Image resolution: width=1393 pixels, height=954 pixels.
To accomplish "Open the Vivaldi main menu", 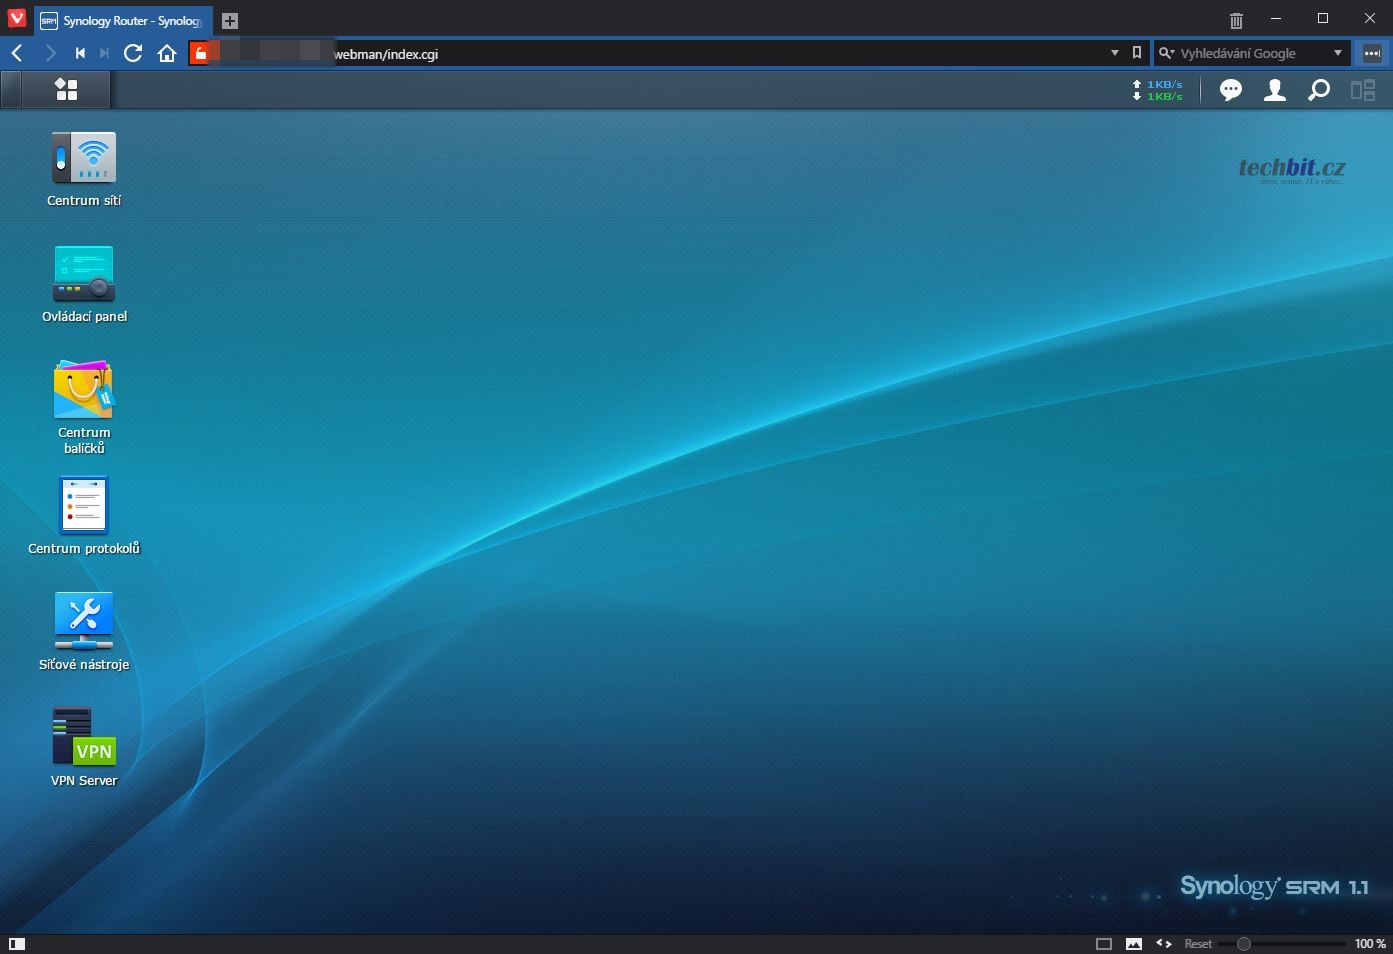I will pos(17,19).
